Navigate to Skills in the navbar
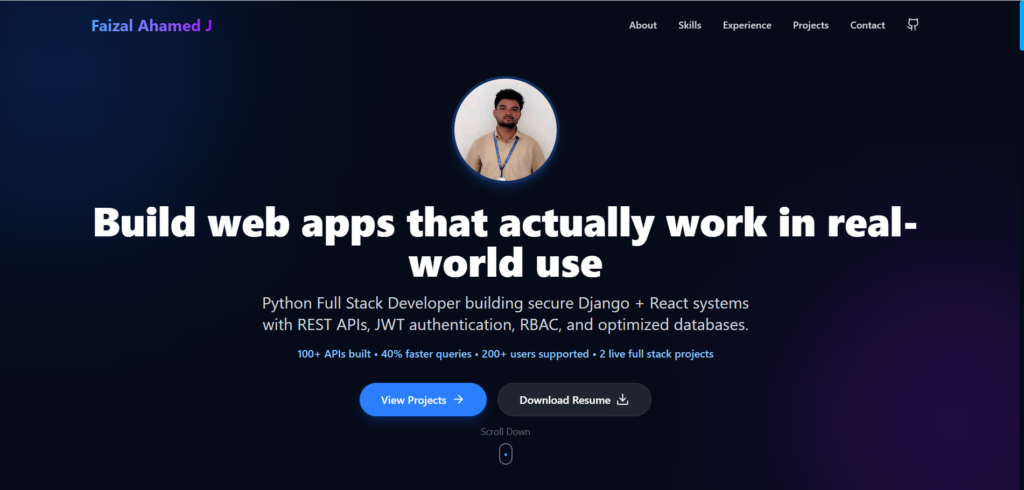This screenshot has height=490, width=1024. point(690,25)
